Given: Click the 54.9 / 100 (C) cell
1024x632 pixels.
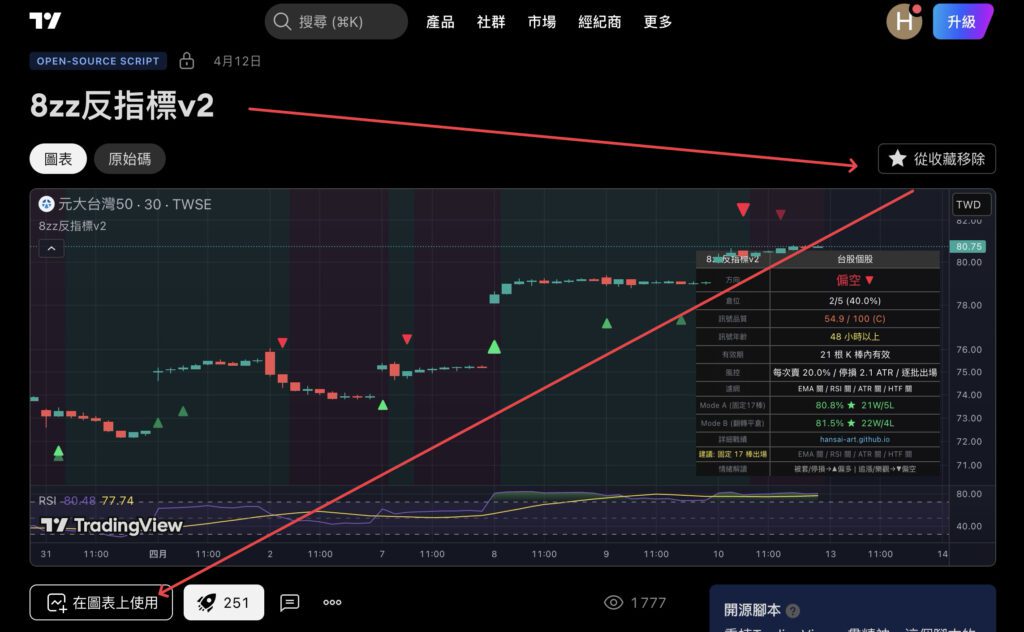Looking at the screenshot, I should 854,319.
